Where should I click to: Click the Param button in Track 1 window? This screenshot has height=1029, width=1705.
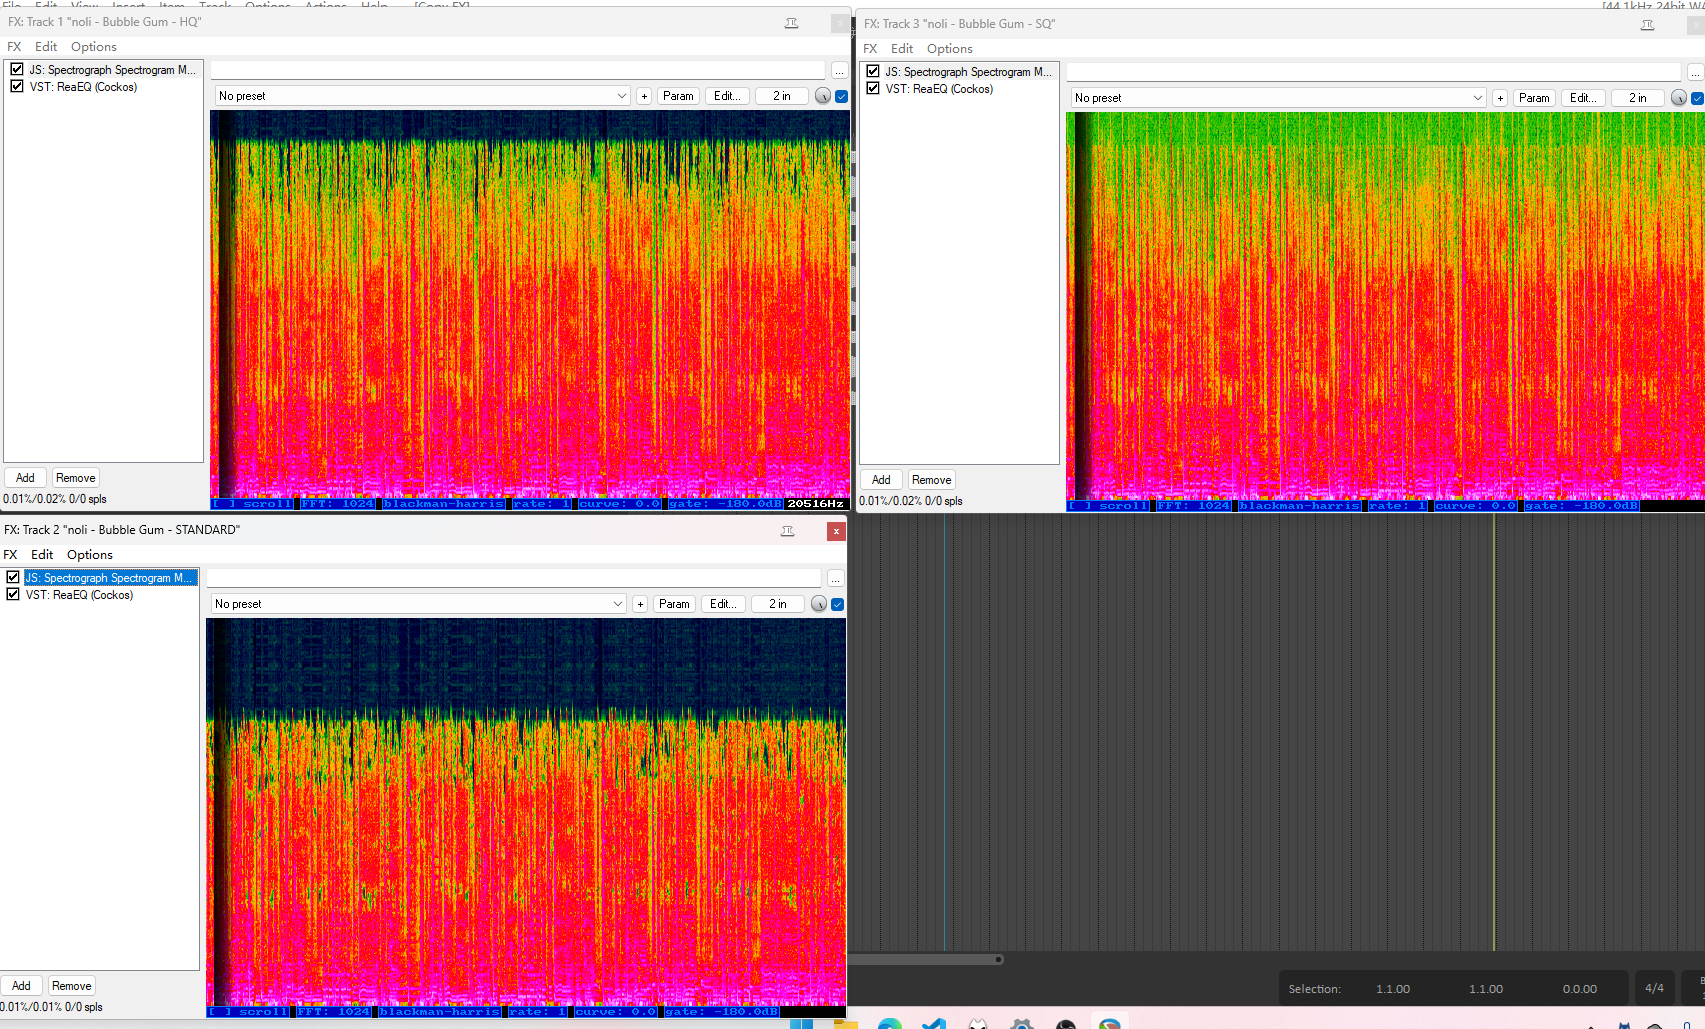coord(678,96)
